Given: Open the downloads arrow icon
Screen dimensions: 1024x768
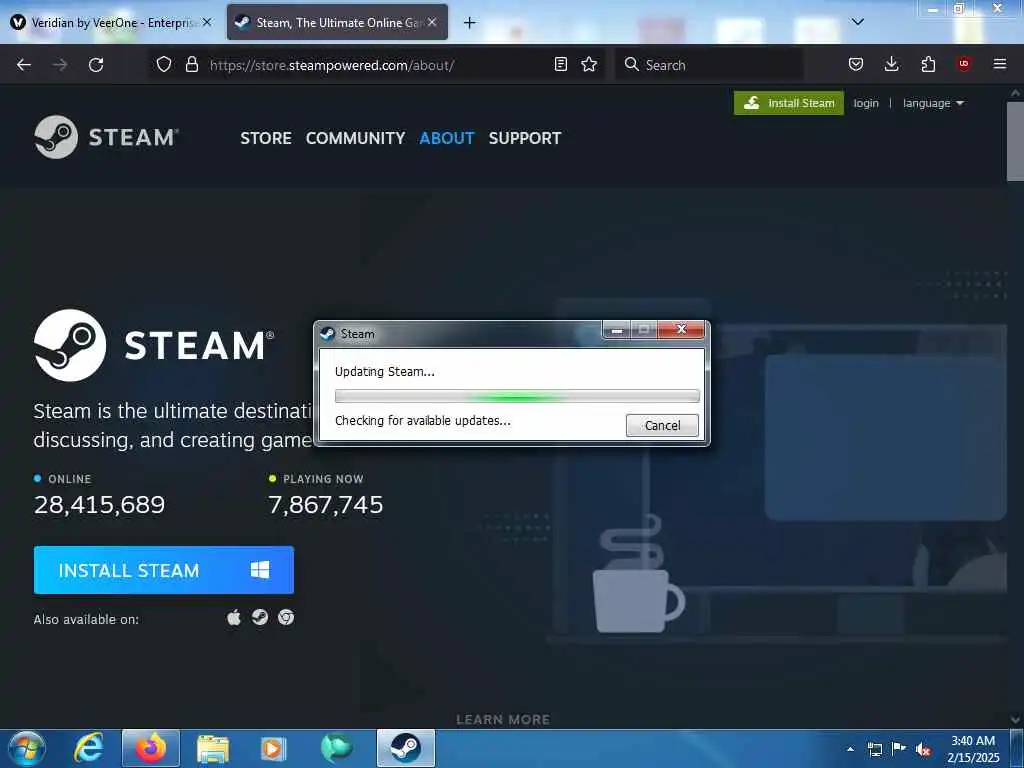Looking at the screenshot, I should 891,64.
